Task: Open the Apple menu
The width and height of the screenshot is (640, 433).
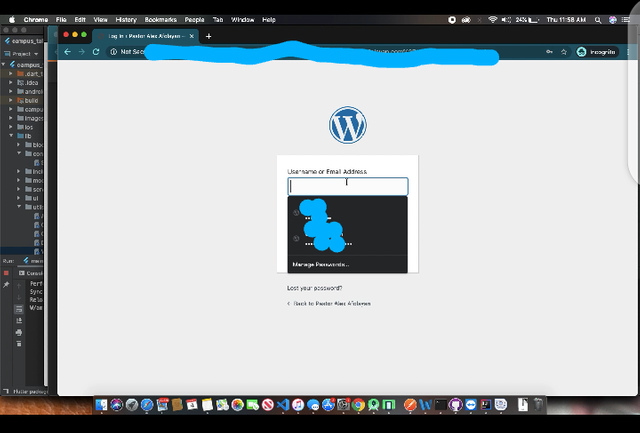Action: pos(11,20)
